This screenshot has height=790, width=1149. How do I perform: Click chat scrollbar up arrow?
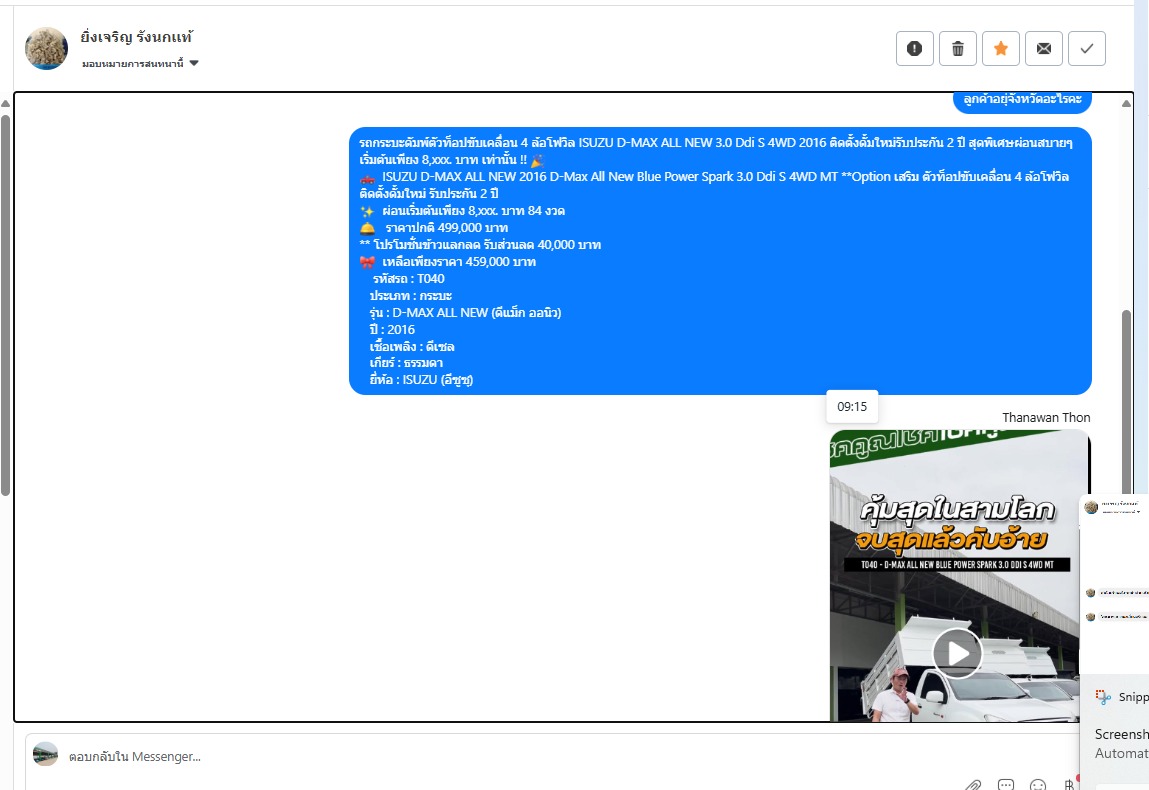tap(1126, 103)
